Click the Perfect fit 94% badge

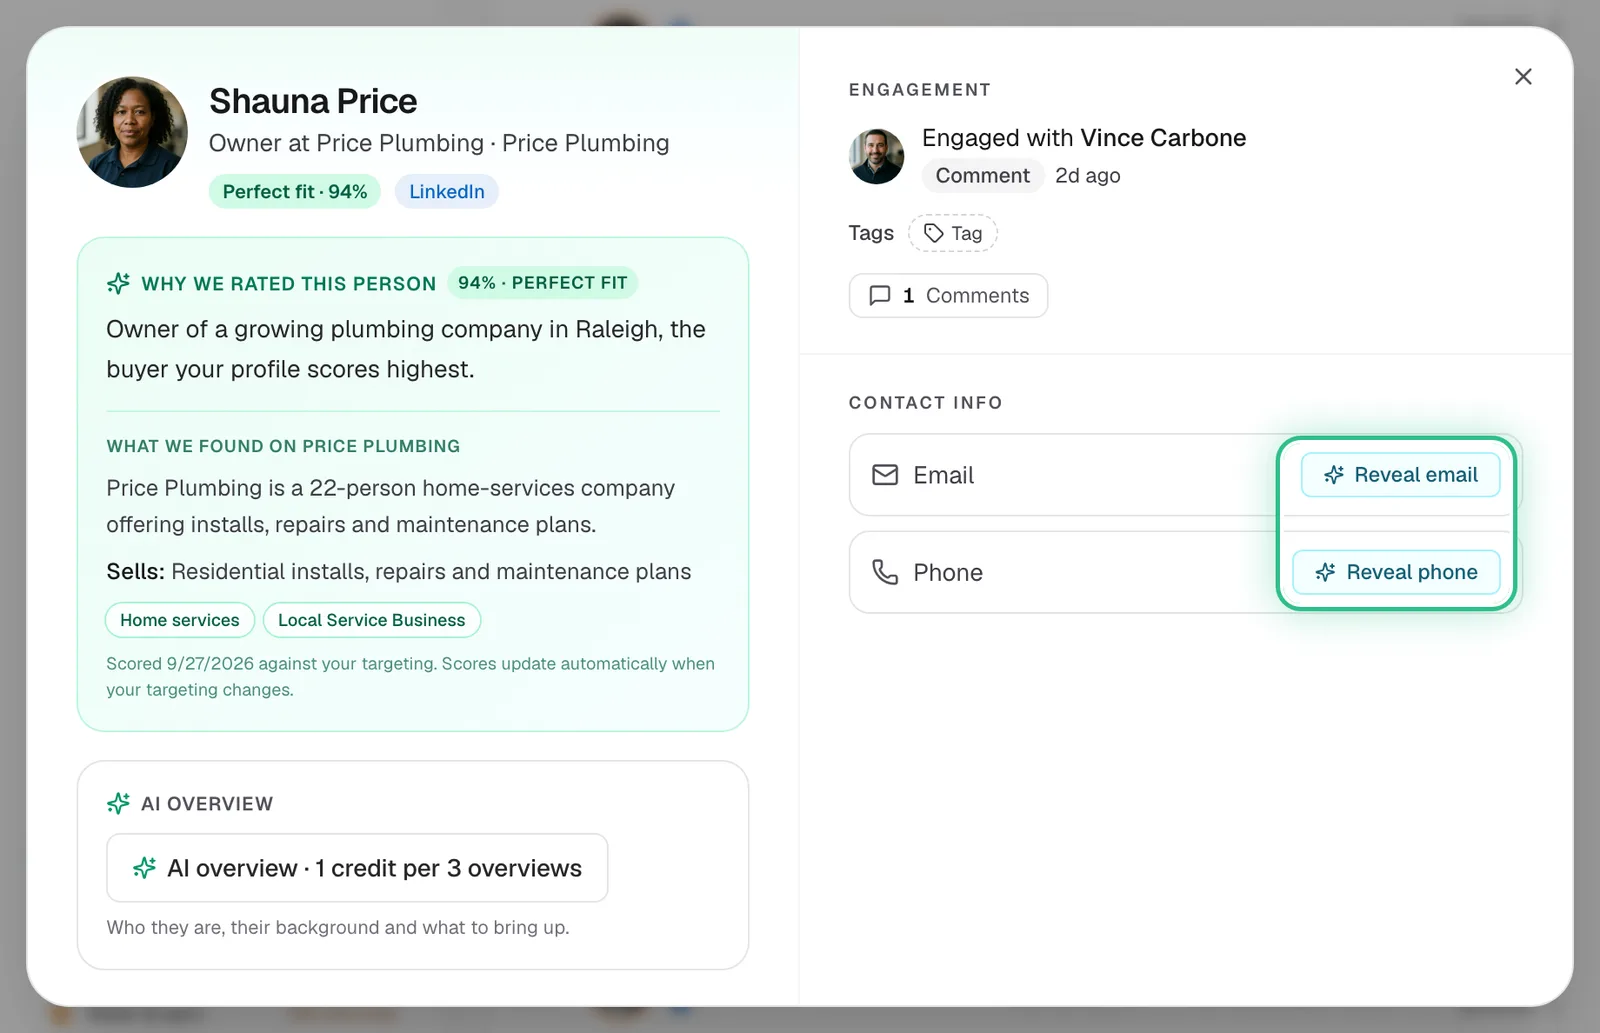[x=295, y=191]
